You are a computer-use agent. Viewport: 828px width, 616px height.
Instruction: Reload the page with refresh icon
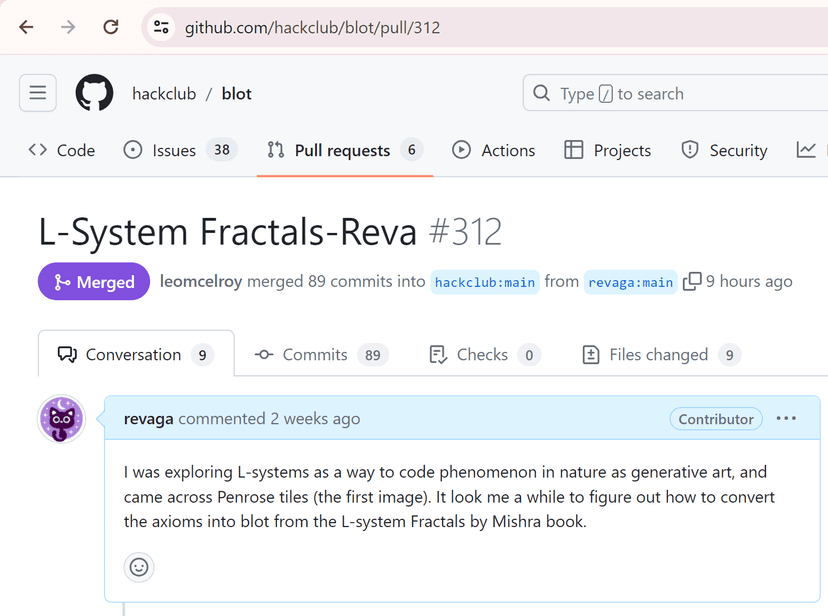coord(111,27)
